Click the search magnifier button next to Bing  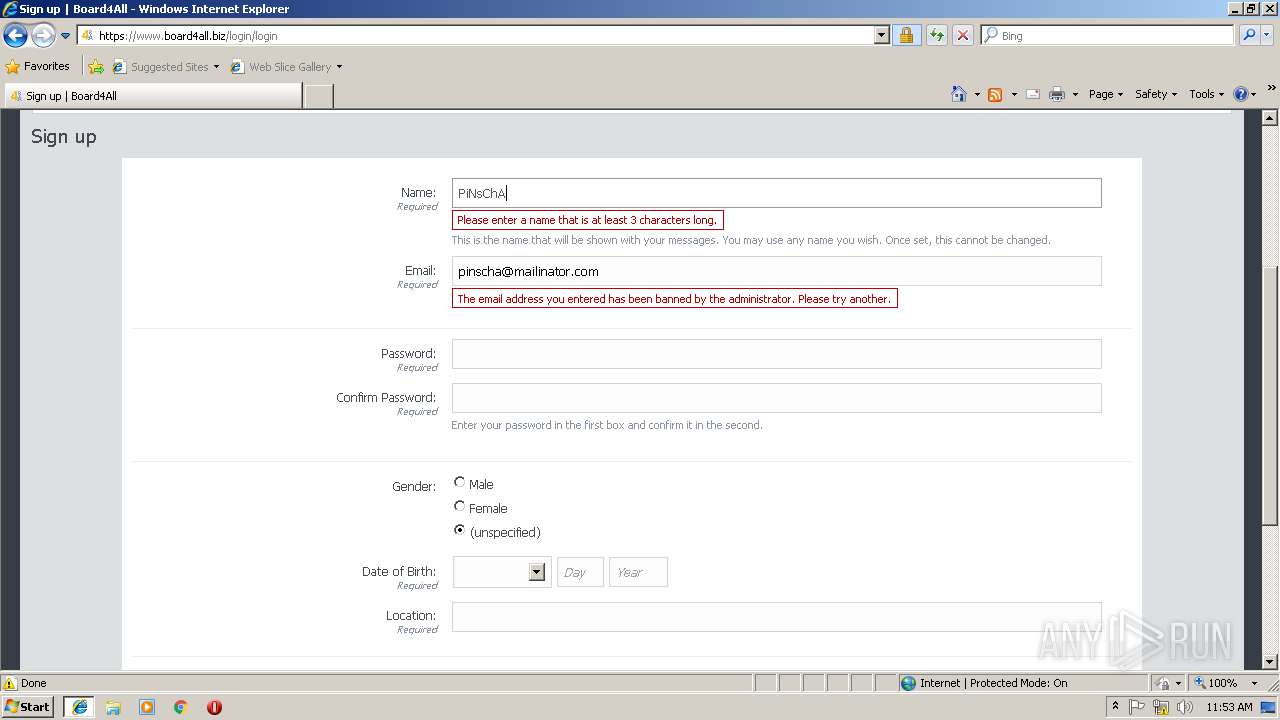(x=1249, y=36)
